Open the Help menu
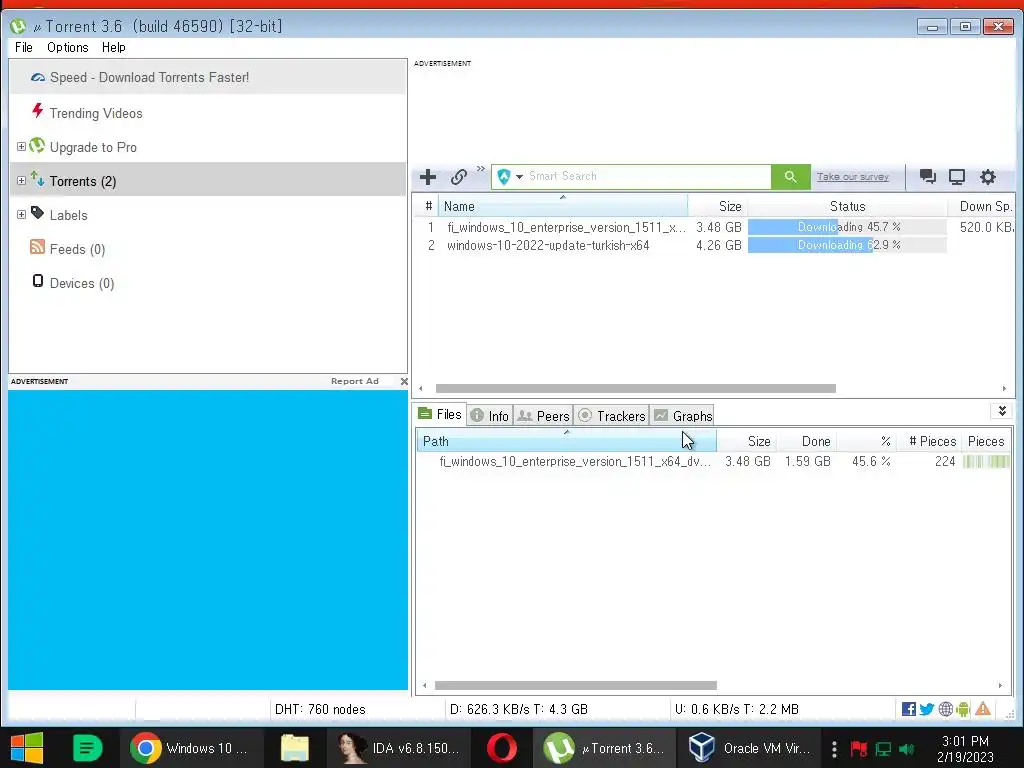Viewport: 1024px width, 768px height. (114, 47)
